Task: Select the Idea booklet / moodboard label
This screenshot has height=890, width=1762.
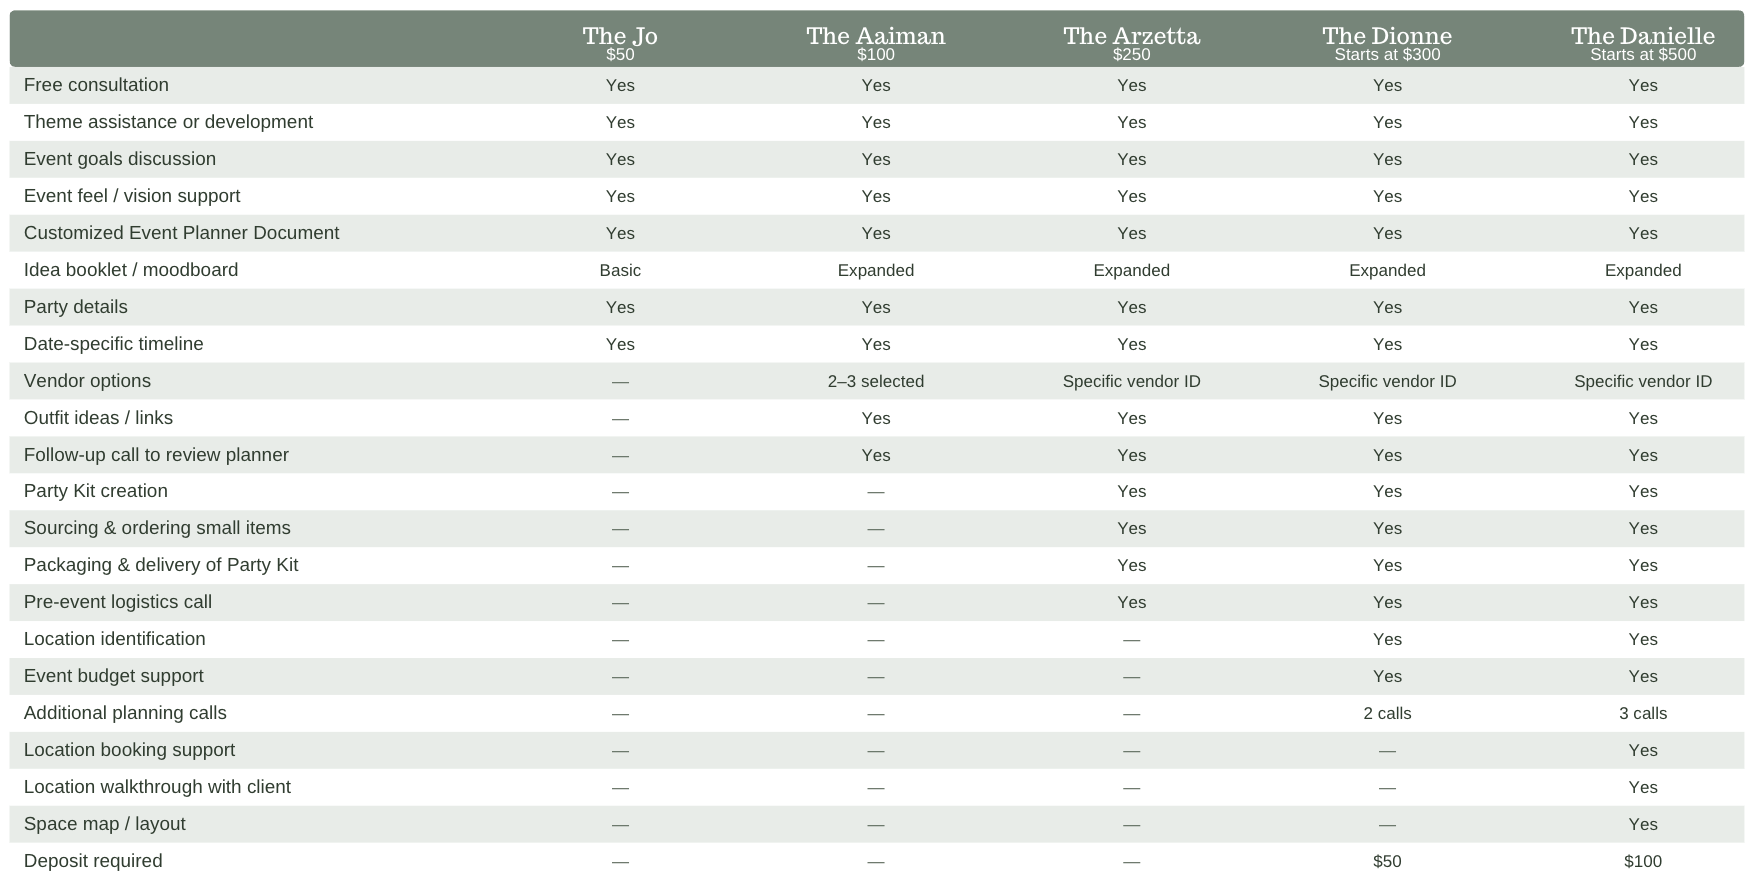Action: tap(131, 270)
